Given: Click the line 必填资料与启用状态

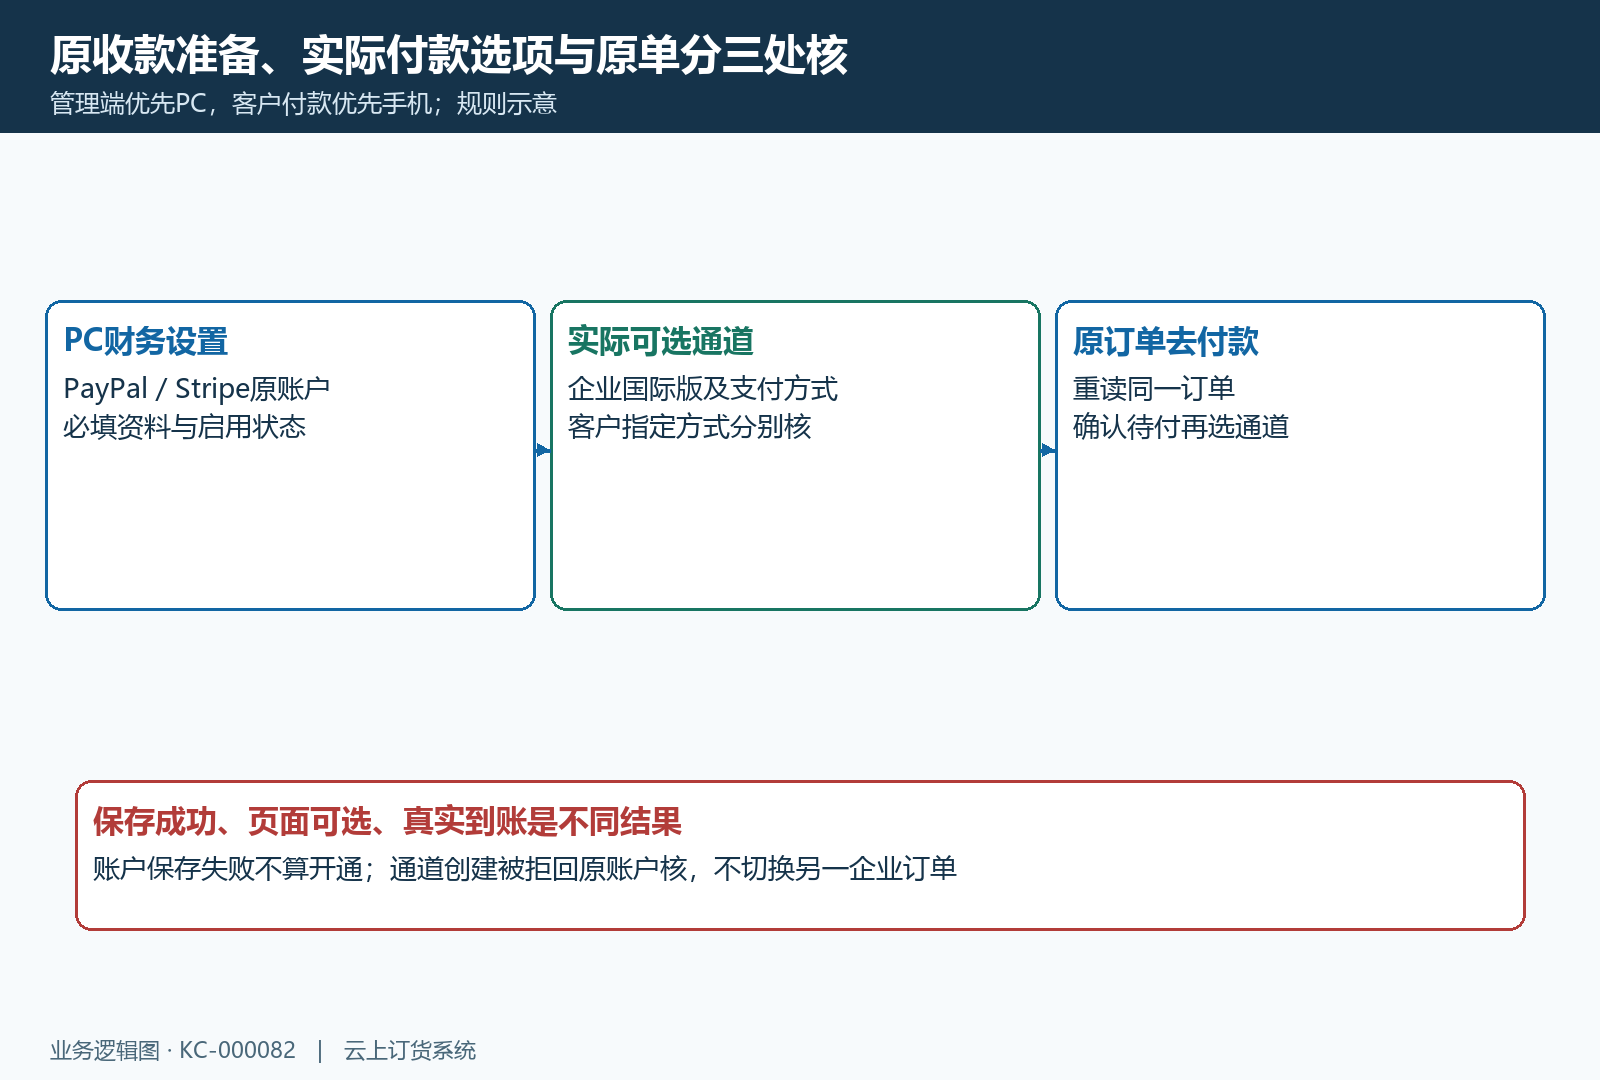Looking at the screenshot, I should (185, 427).
